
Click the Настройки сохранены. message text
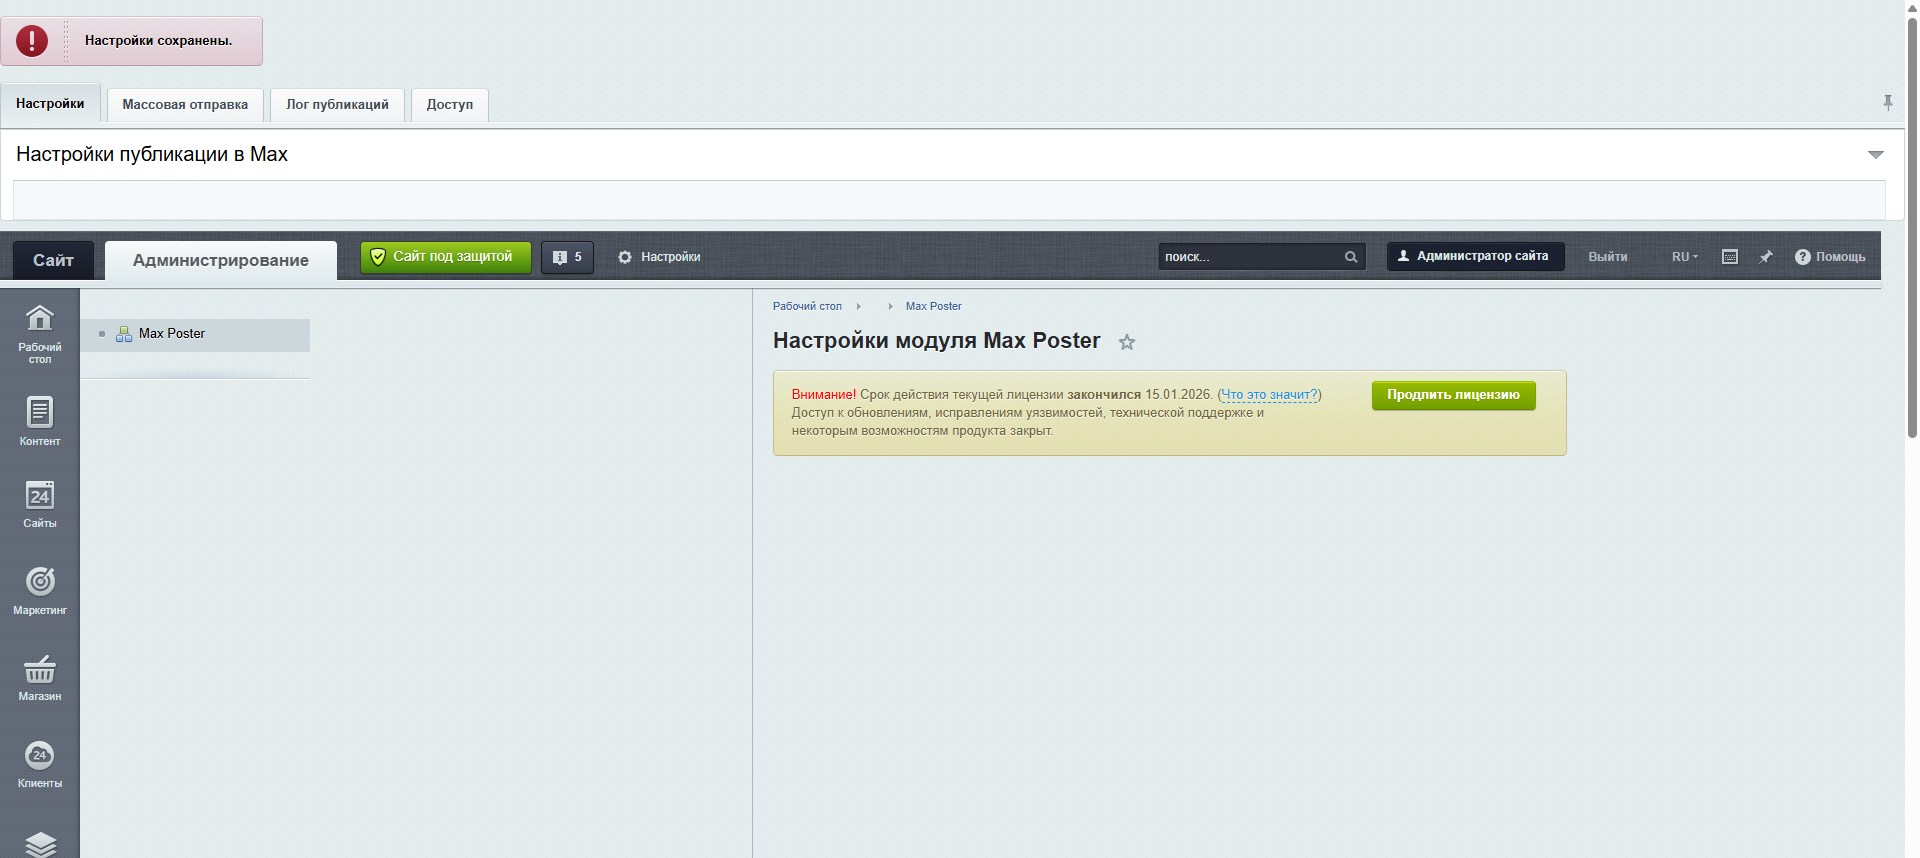coord(158,41)
